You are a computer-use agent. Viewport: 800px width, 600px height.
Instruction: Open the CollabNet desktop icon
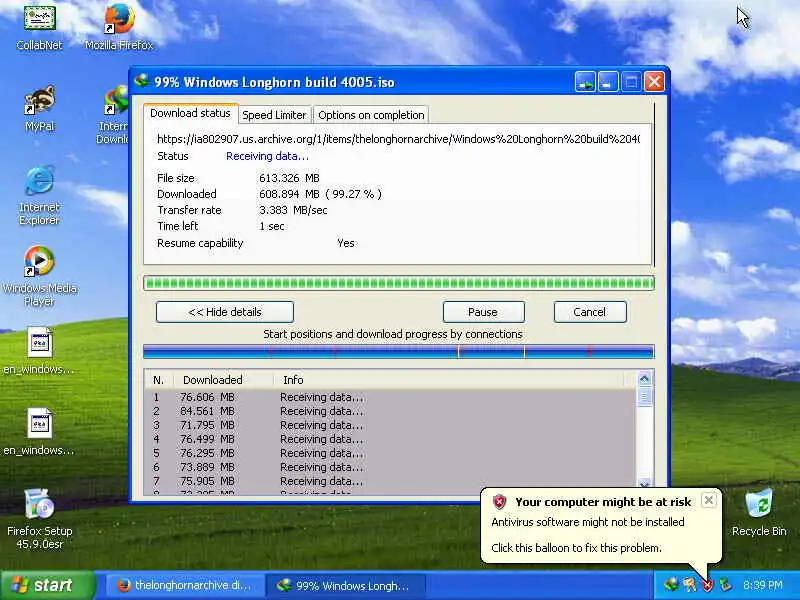click(39, 27)
